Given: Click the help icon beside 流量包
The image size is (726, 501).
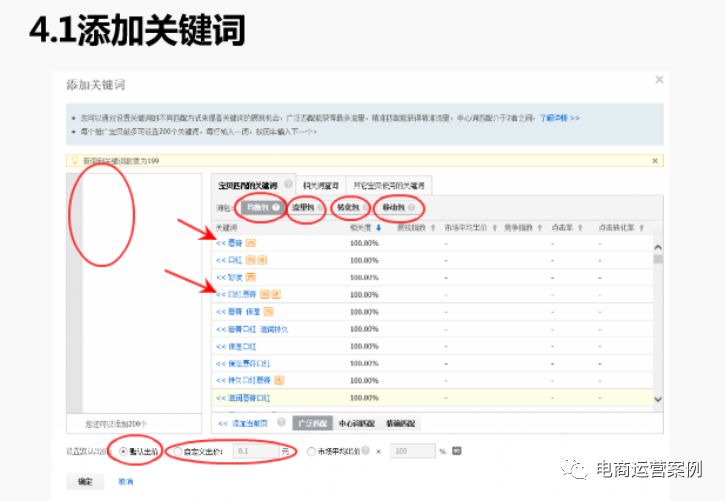Looking at the screenshot, I should [320, 207].
